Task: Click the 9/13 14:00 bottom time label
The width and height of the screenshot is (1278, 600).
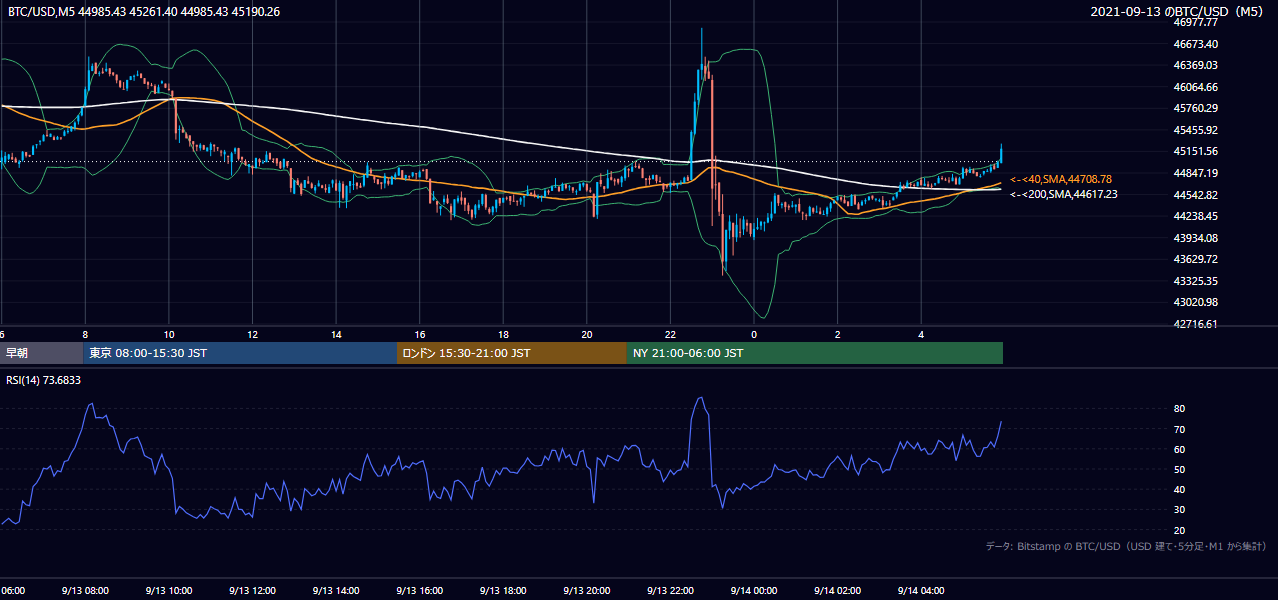Action: pos(335,591)
